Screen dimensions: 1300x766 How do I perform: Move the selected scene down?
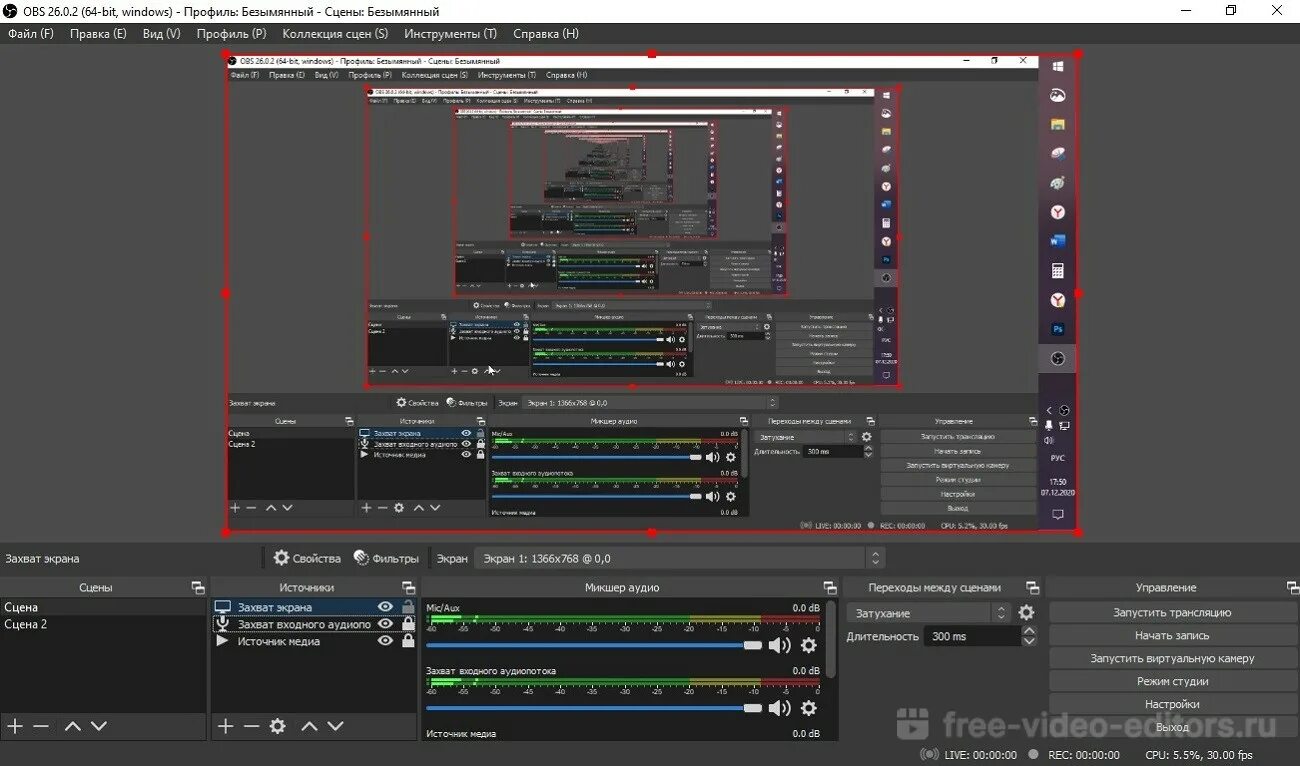pyautogui.click(x=98, y=726)
